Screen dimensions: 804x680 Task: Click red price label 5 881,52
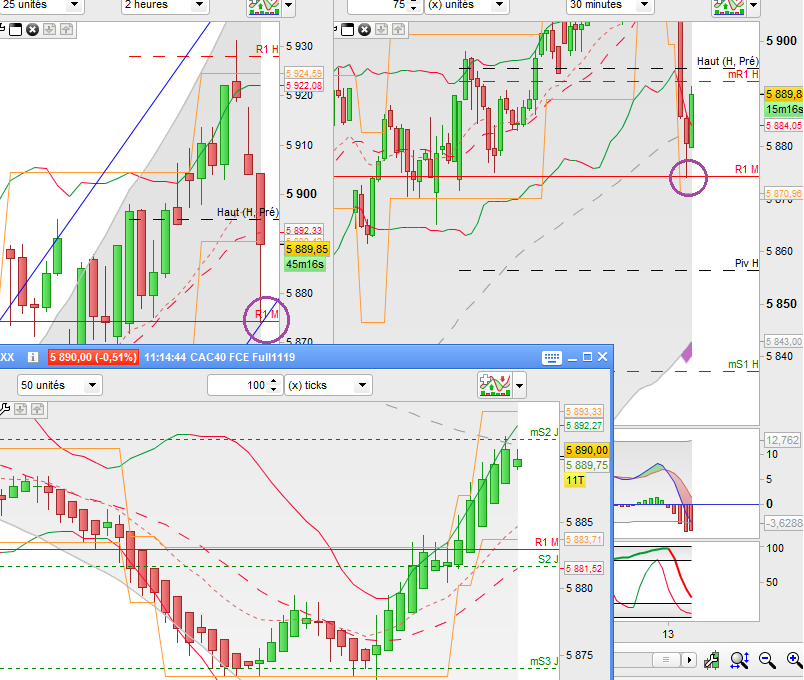(584, 569)
